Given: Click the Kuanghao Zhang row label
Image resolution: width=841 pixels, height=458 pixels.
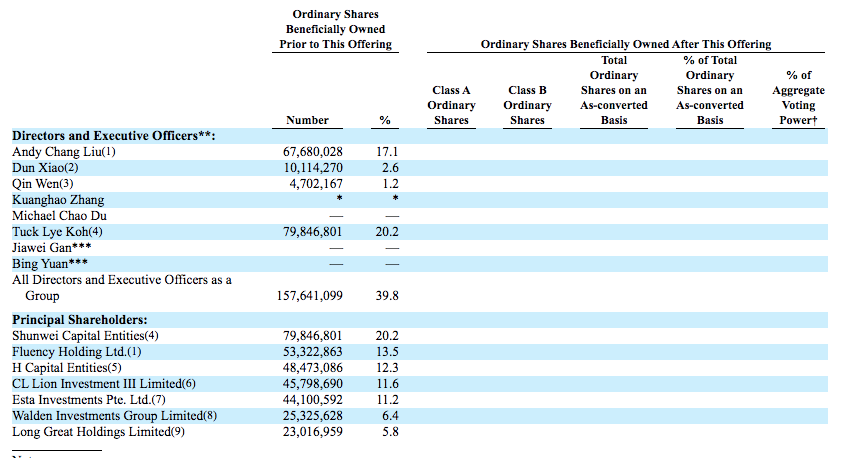Looking at the screenshot, I should (58, 200).
